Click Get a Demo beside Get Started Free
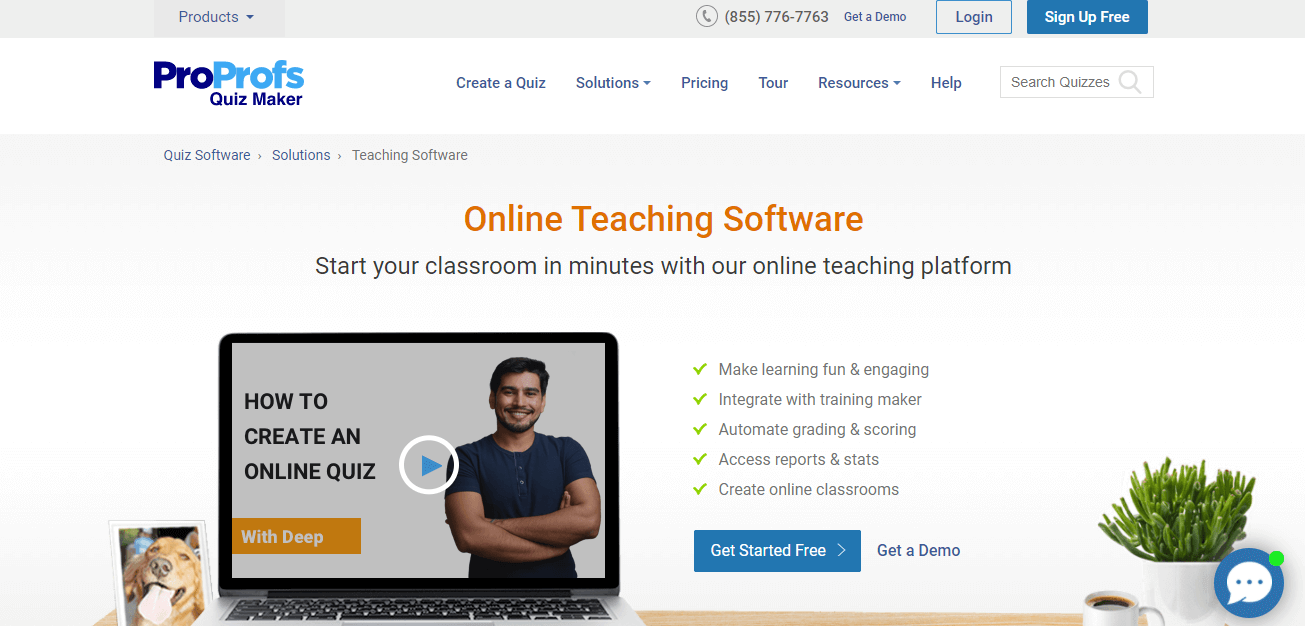Image resolution: width=1305 pixels, height=626 pixels. tap(918, 550)
